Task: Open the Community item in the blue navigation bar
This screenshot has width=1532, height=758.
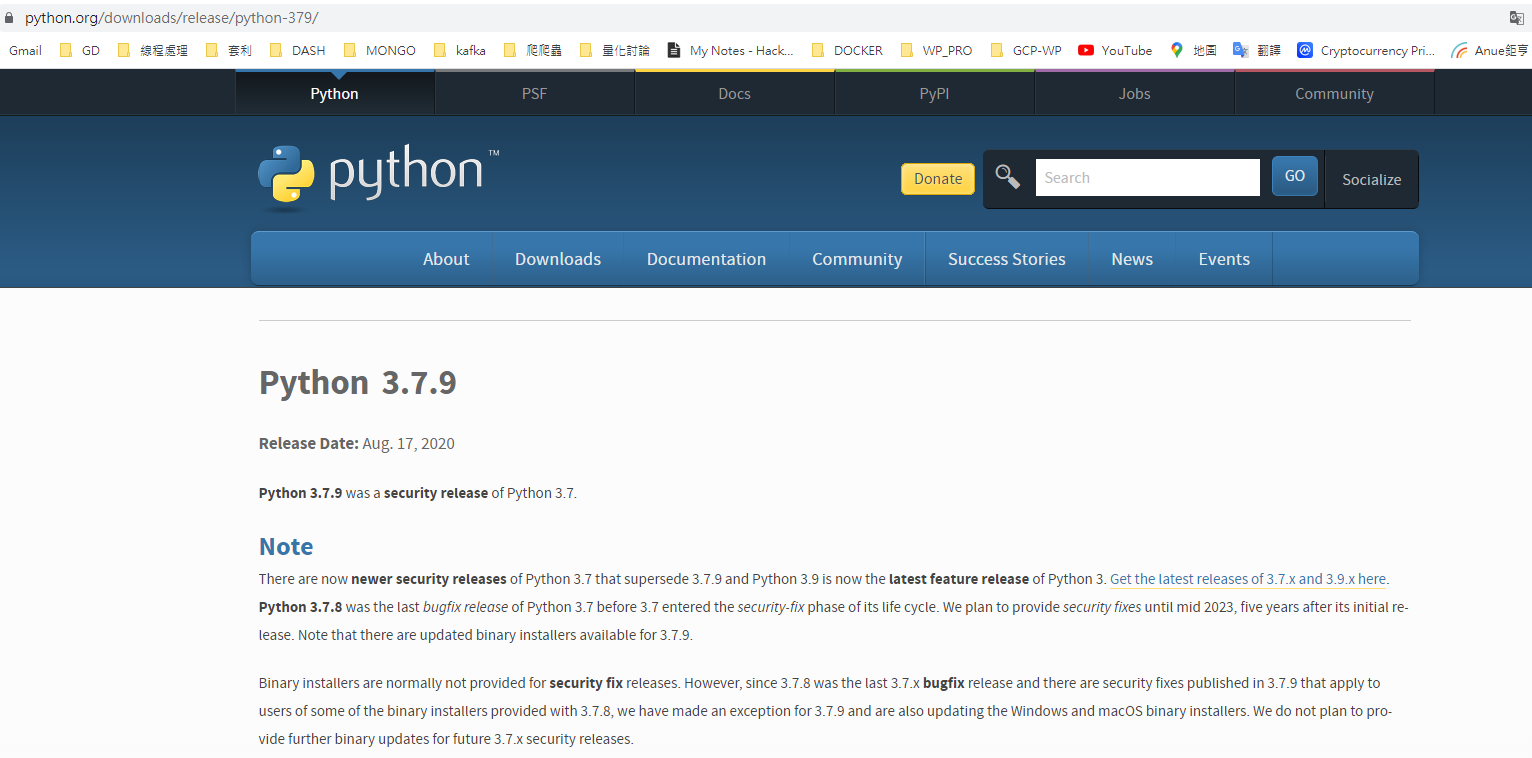Action: [x=857, y=259]
